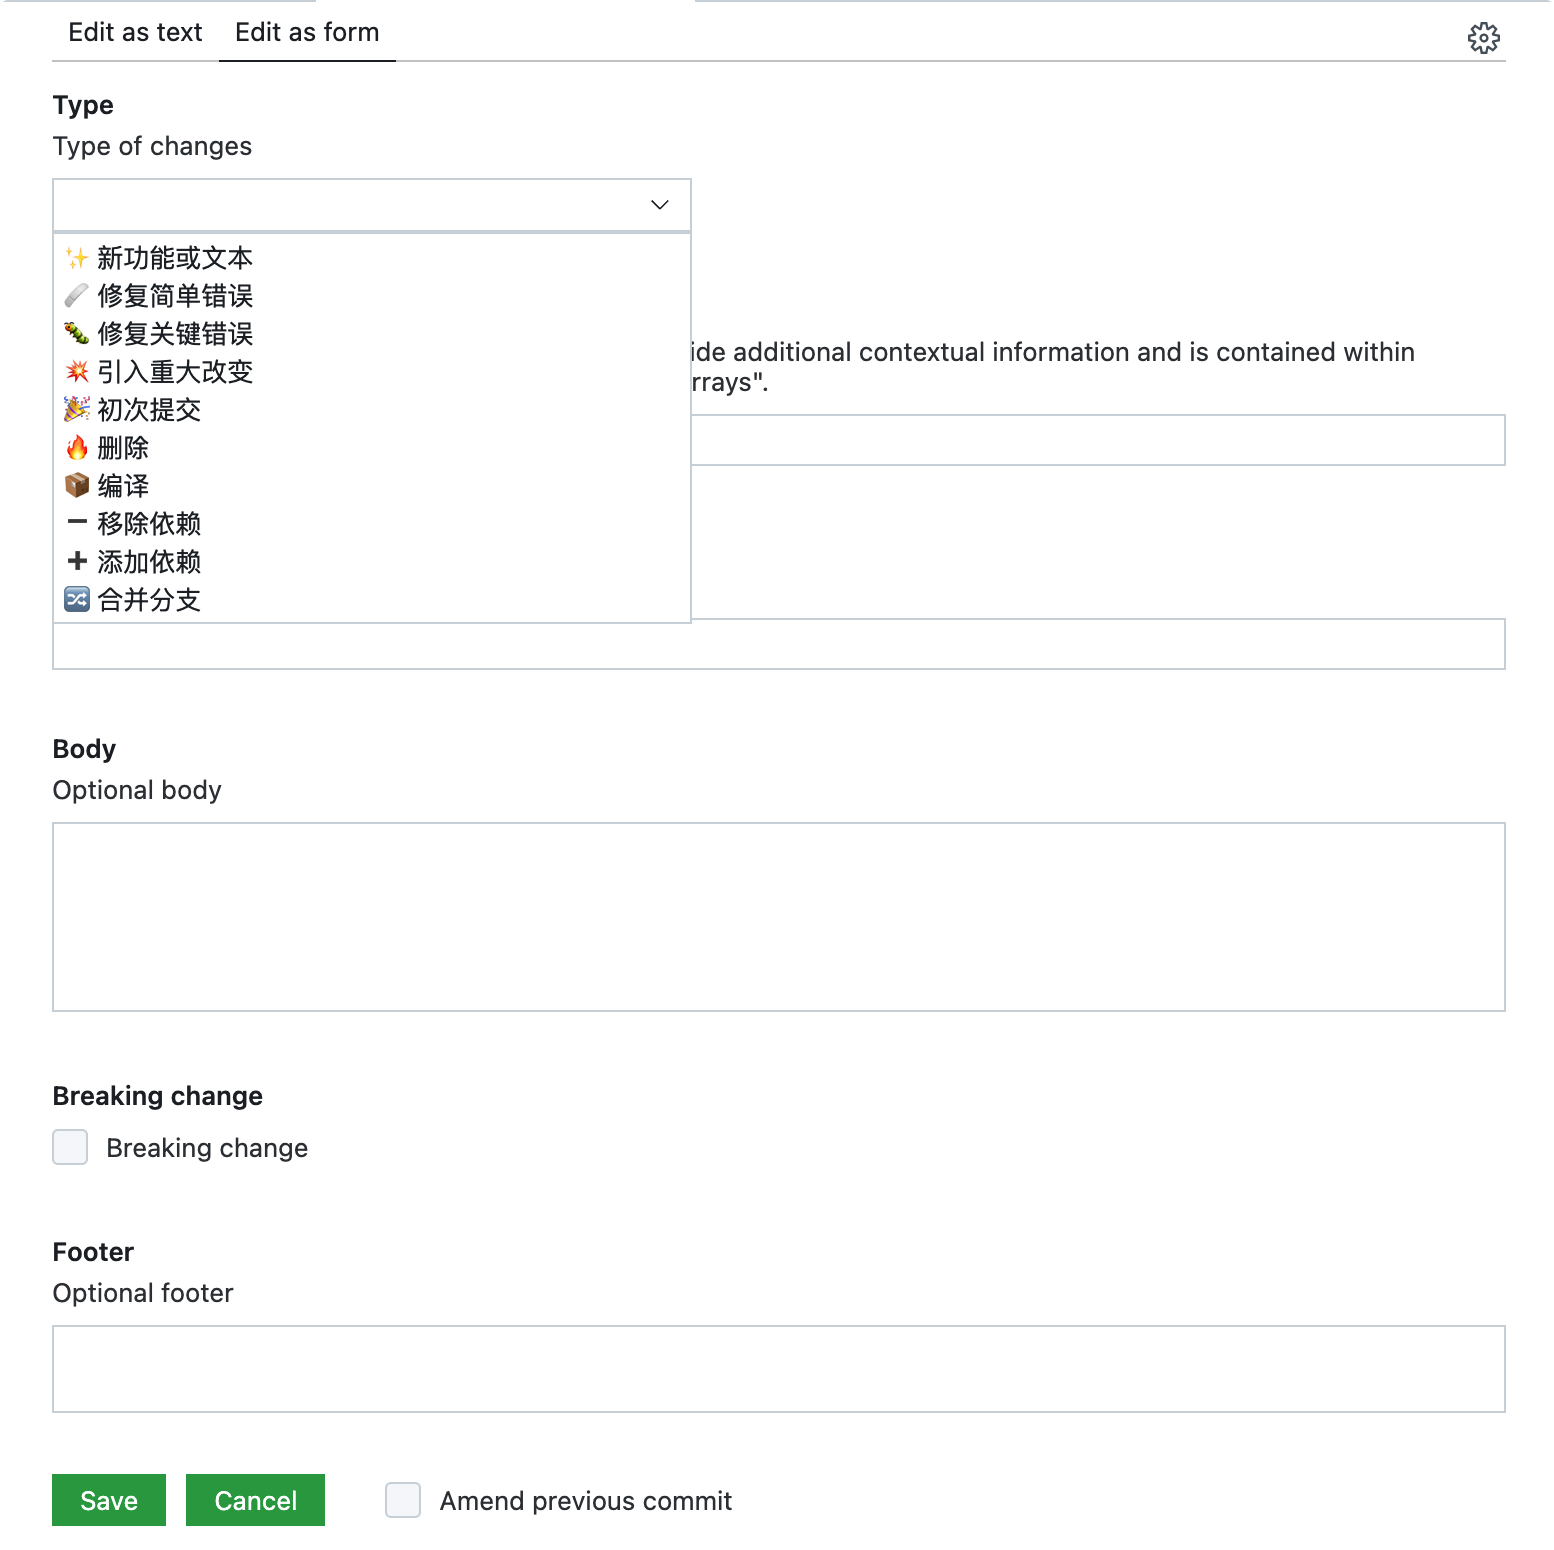Open the settings gear icon
Image resolution: width=1554 pixels, height=1550 pixels.
click(1483, 38)
